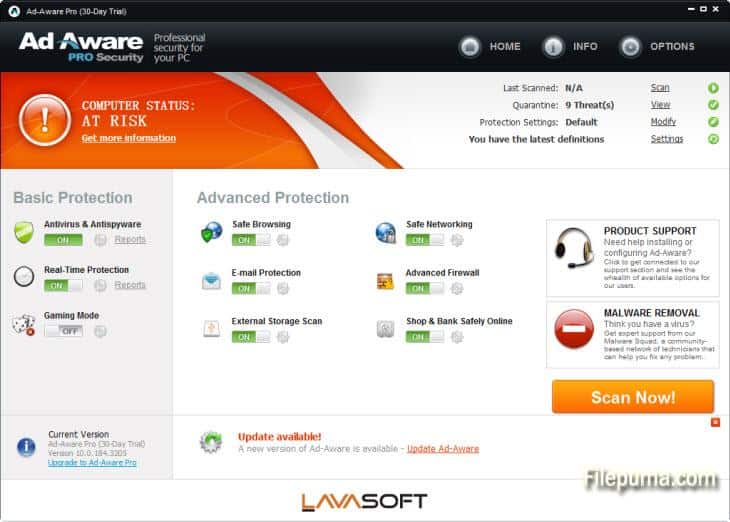730x522 pixels.
Task: Toggle E-mail Protection switch
Action: tap(251, 288)
